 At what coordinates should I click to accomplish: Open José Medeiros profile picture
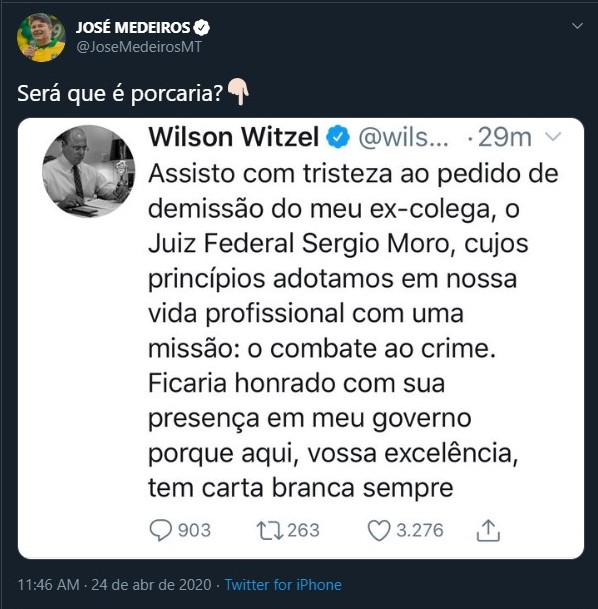[x=41, y=38]
